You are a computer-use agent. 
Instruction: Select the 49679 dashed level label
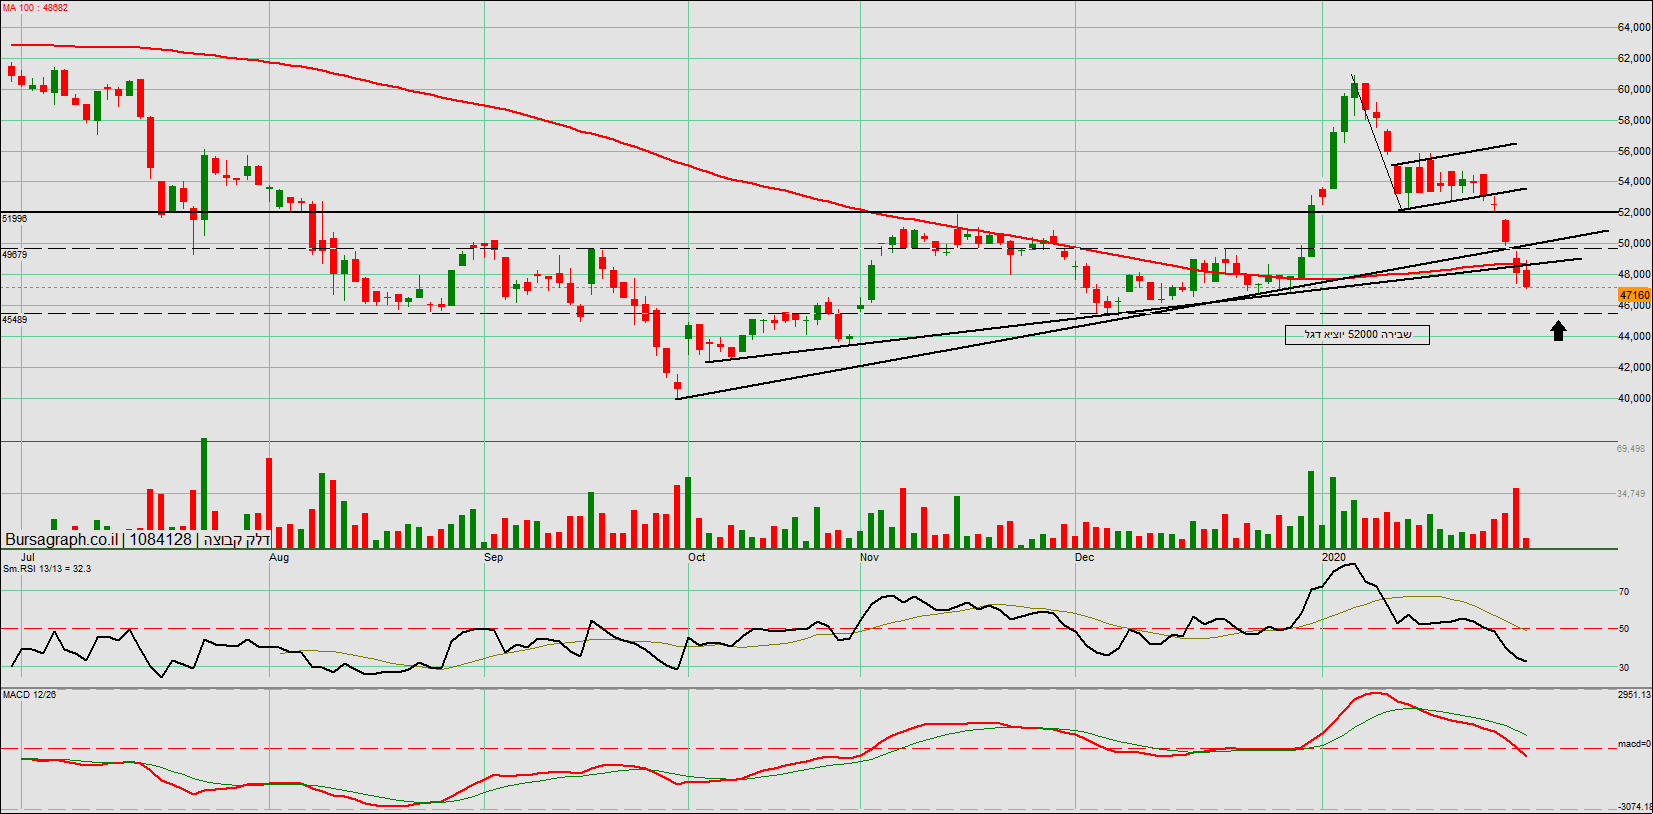point(15,255)
